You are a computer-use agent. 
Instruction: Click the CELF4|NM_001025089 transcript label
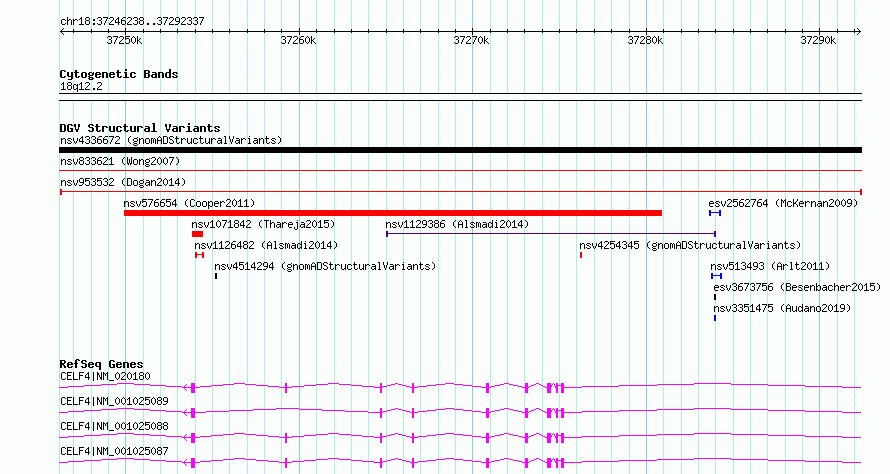(x=114, y=401)
